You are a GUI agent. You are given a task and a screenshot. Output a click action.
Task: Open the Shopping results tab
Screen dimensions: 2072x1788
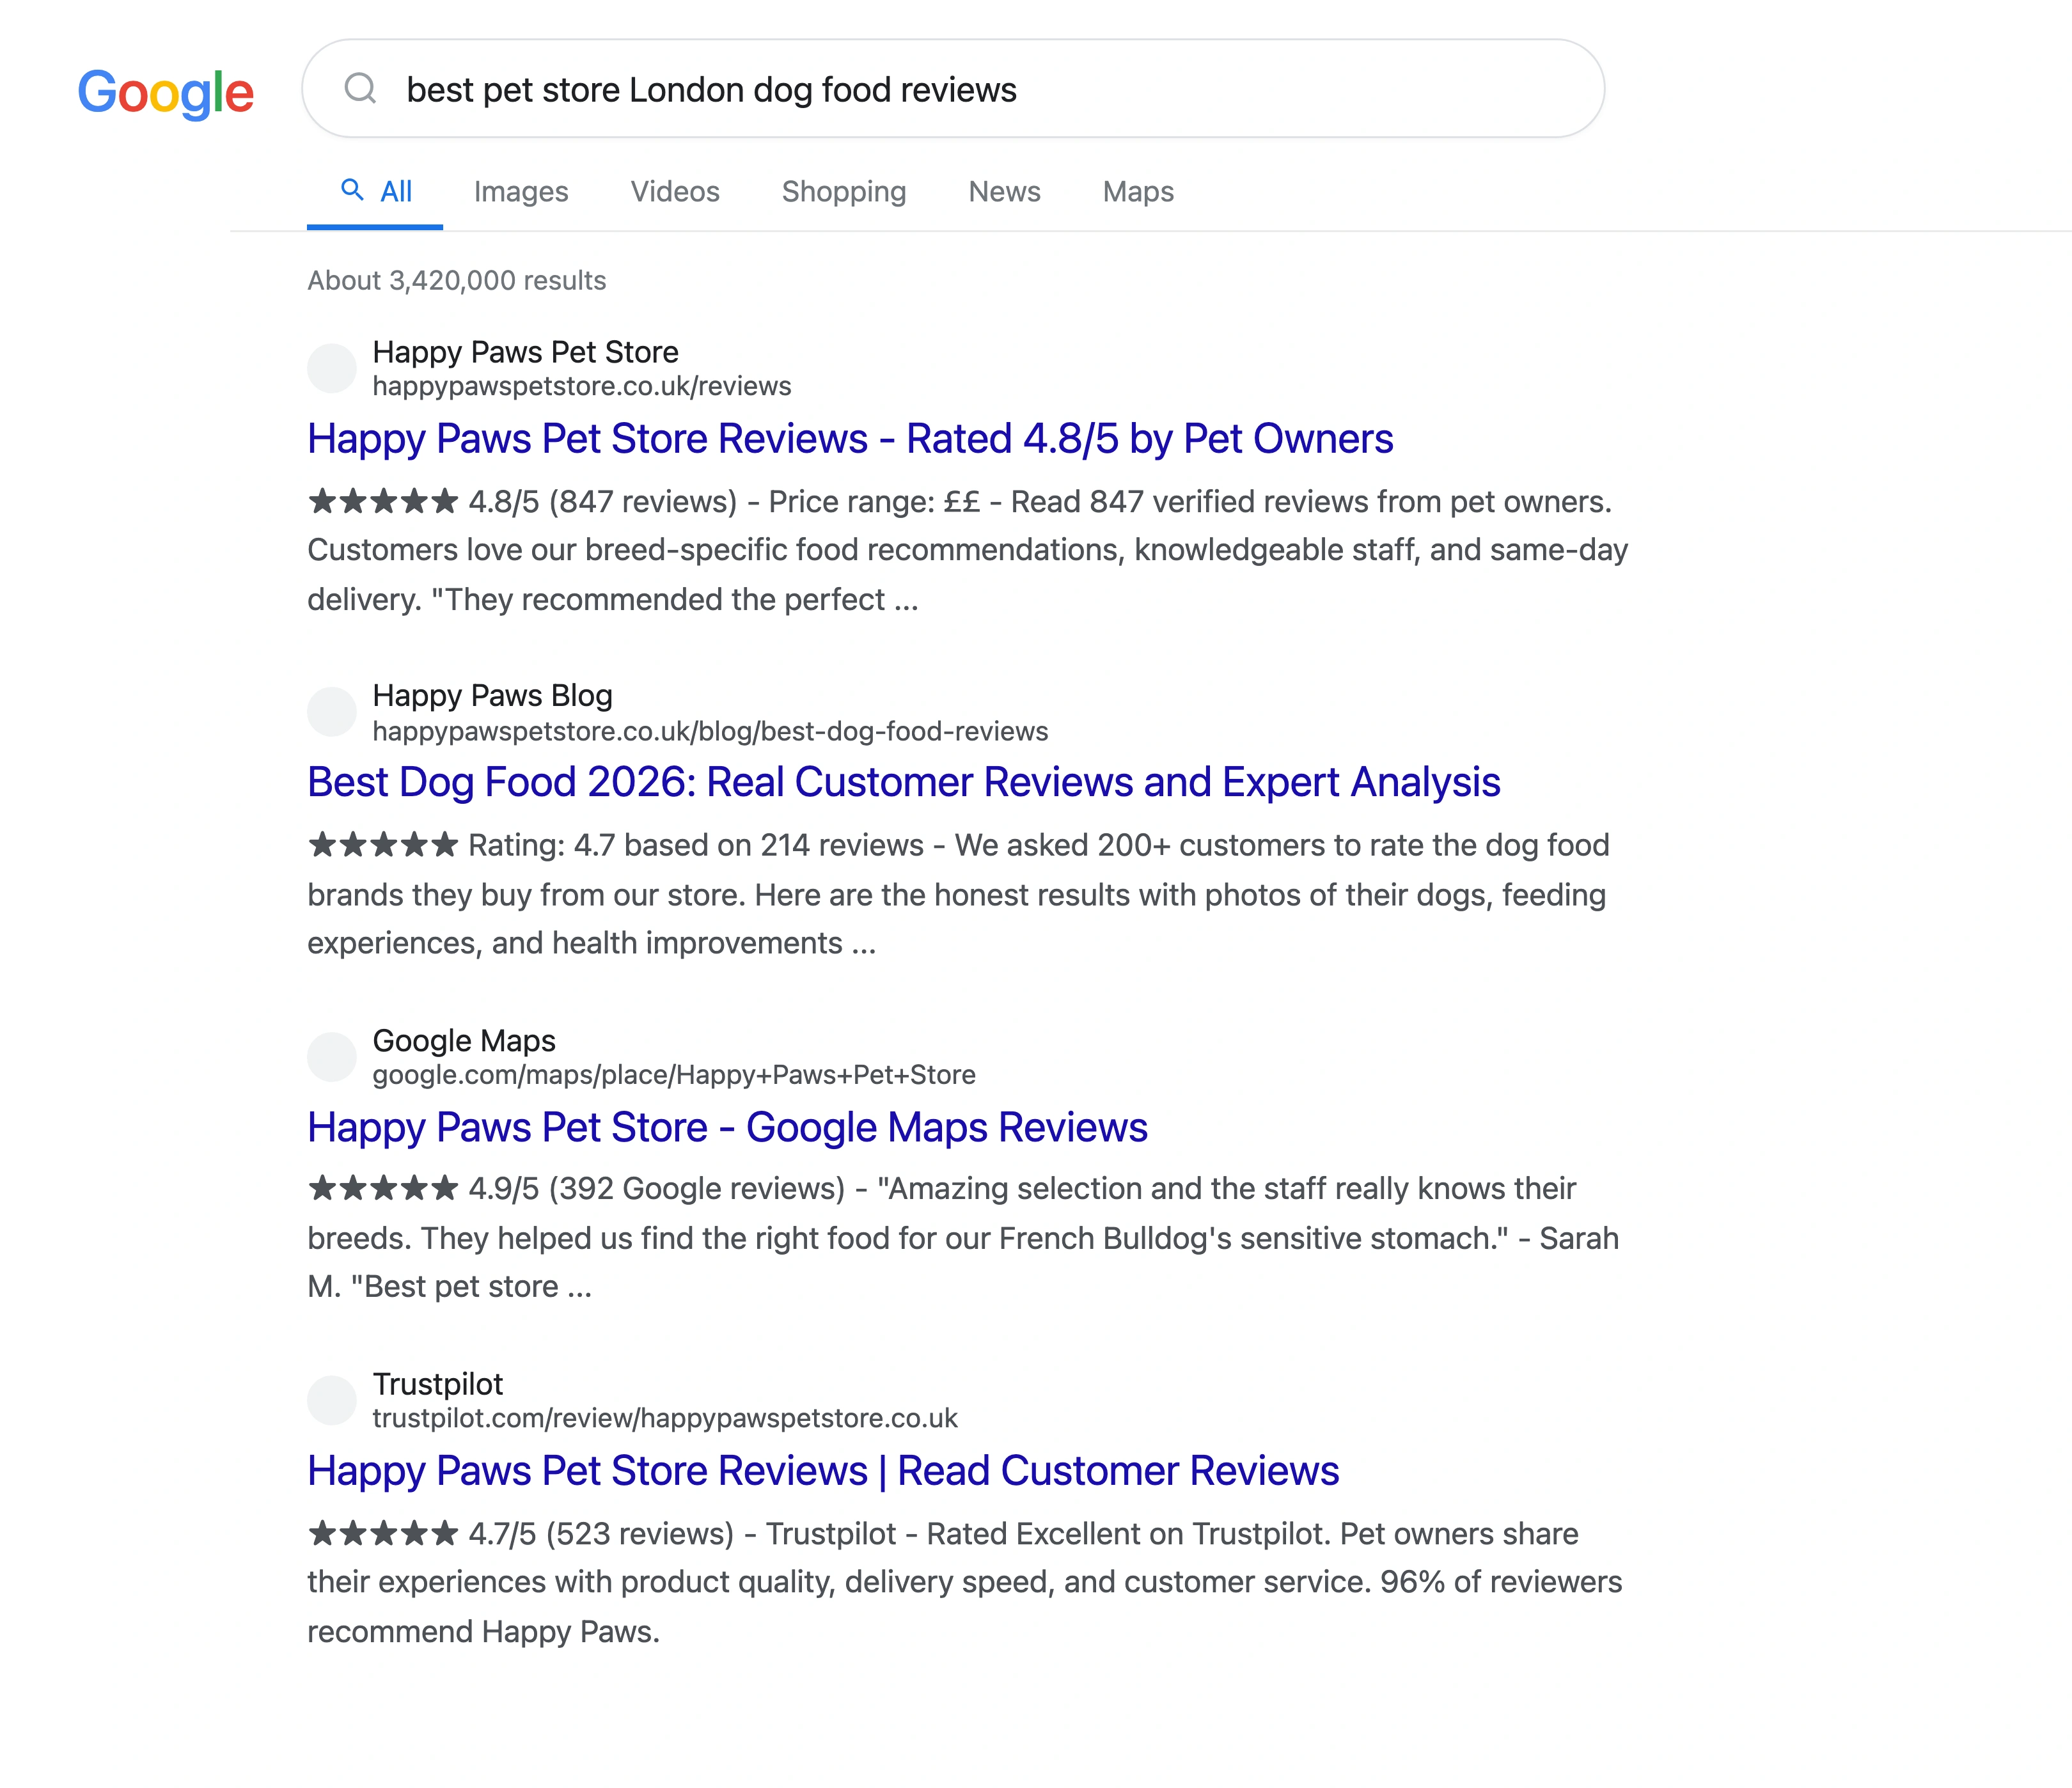click(843, 191)
